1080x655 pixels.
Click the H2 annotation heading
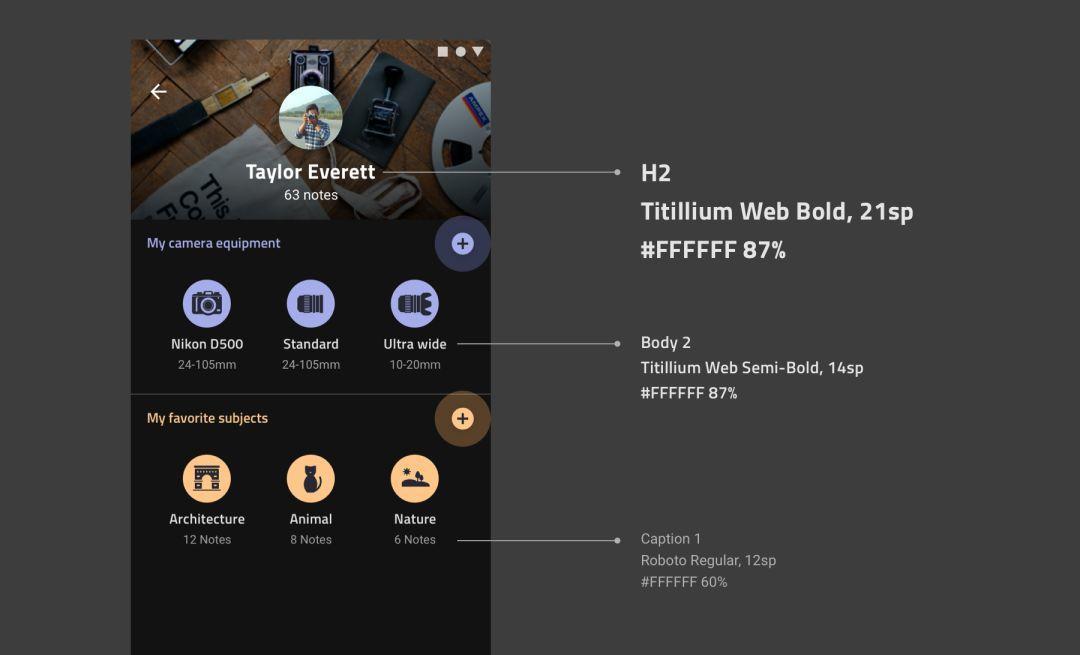pos(656,173)
